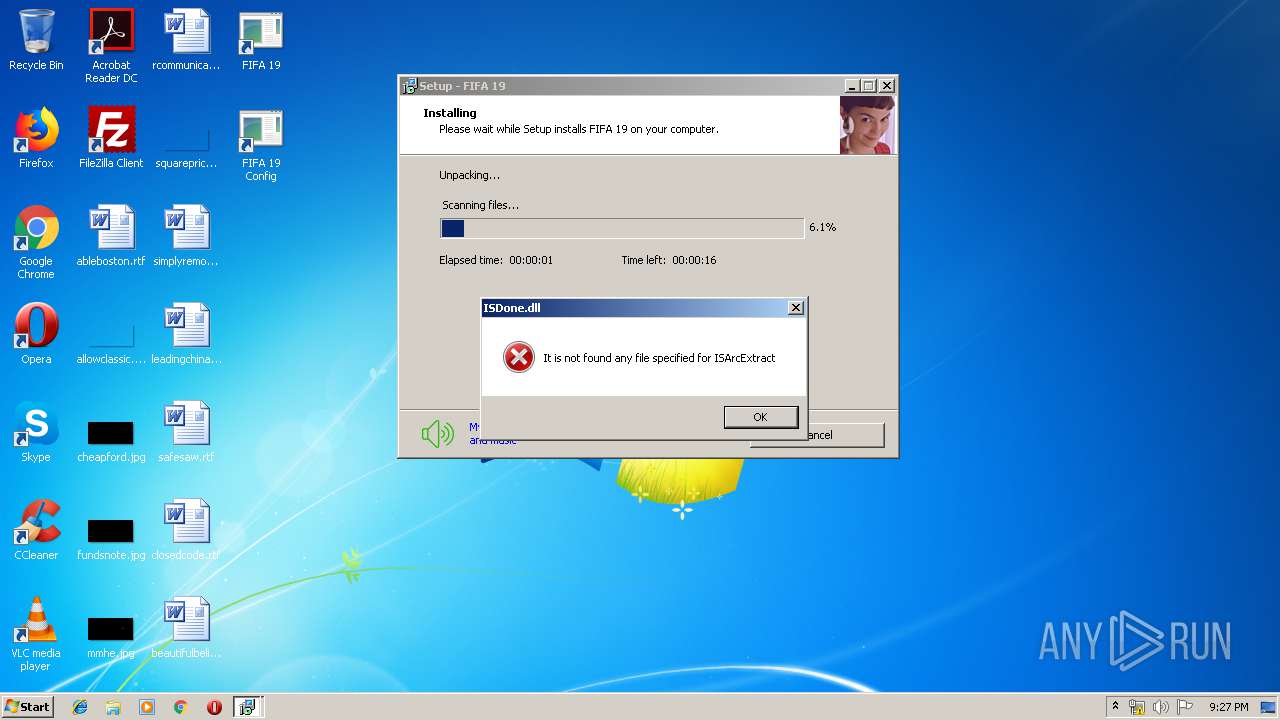Select the CCleaner desktop icon

point(36,530)
